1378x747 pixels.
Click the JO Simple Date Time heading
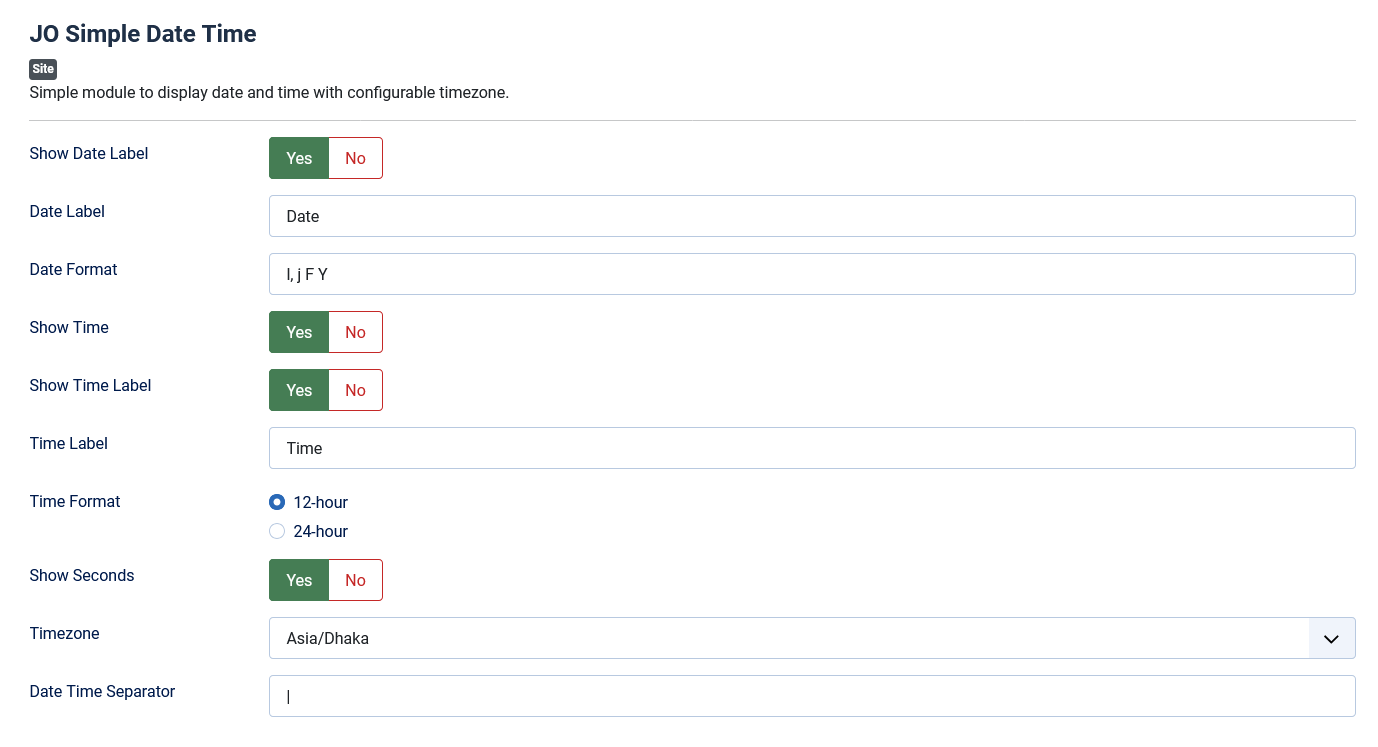[x=143, y=33]
